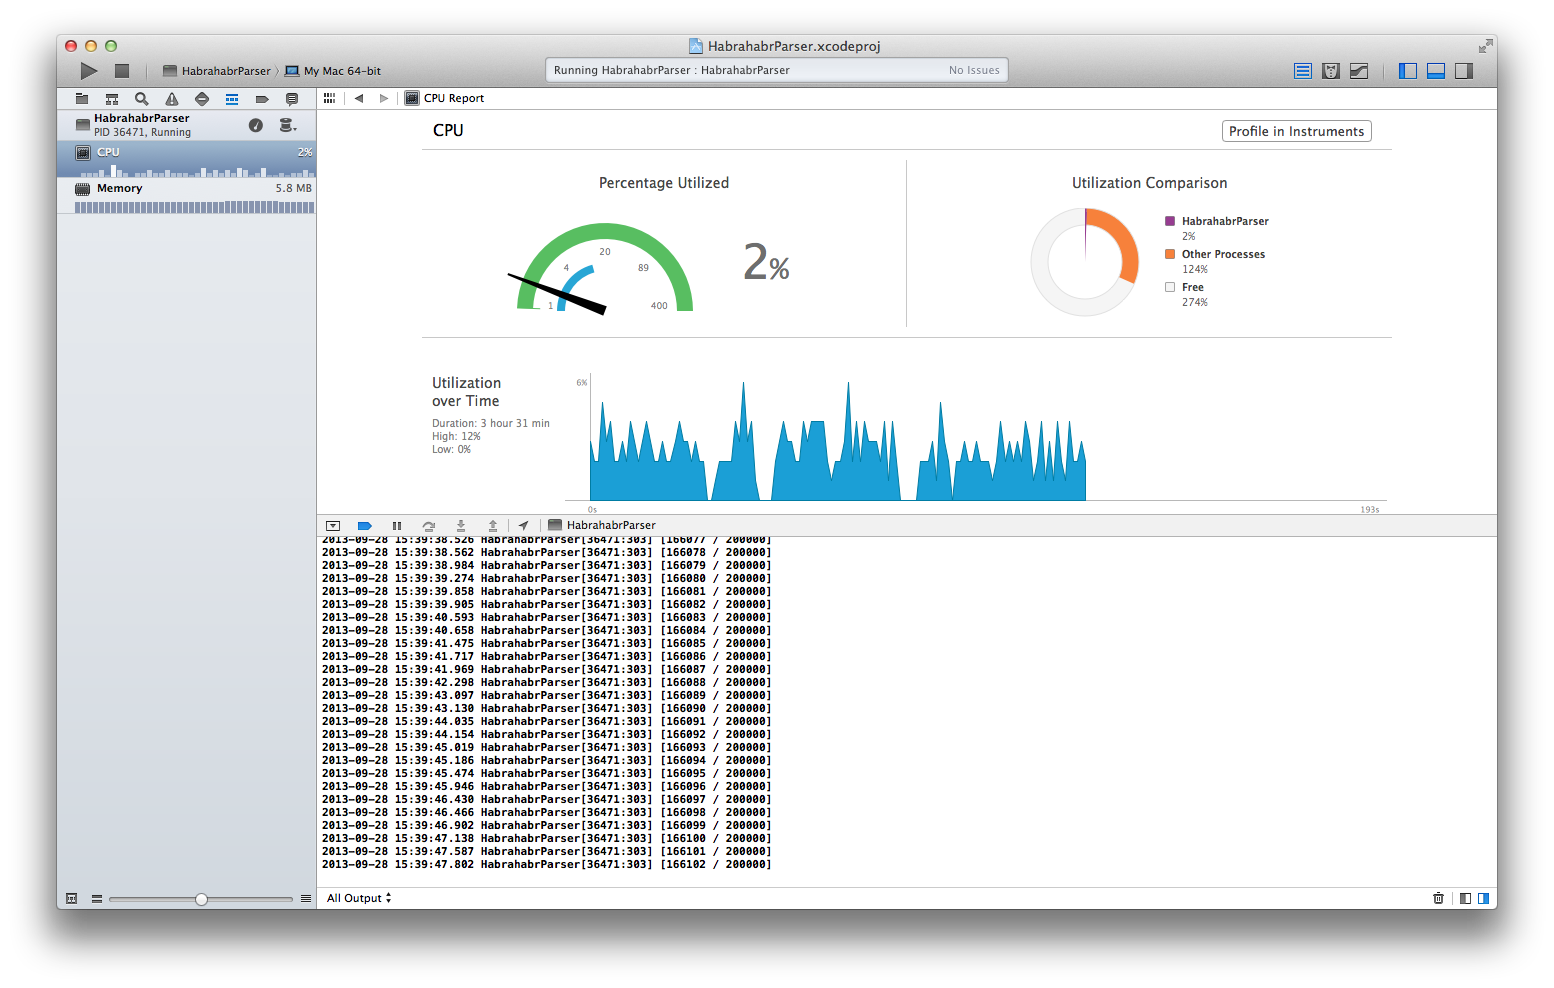
Task: Open process view options dropdown in navigator
Action: (287, 125)
